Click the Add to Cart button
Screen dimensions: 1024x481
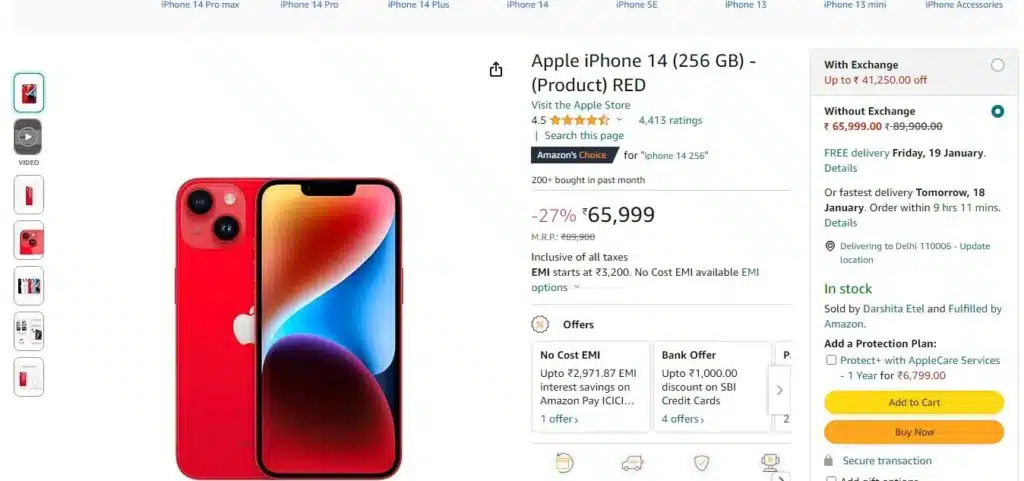(914, 403)
